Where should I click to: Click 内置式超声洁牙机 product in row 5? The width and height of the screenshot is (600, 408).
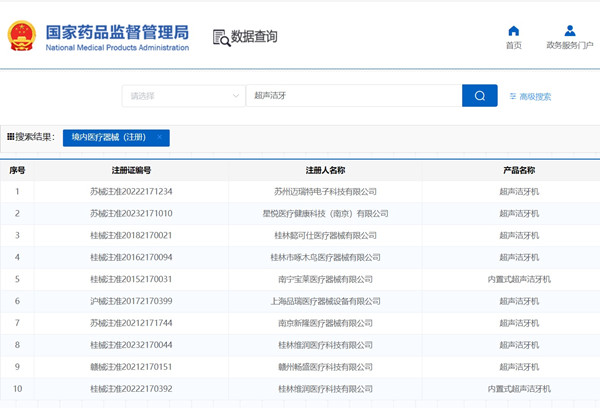coord(519,279)
